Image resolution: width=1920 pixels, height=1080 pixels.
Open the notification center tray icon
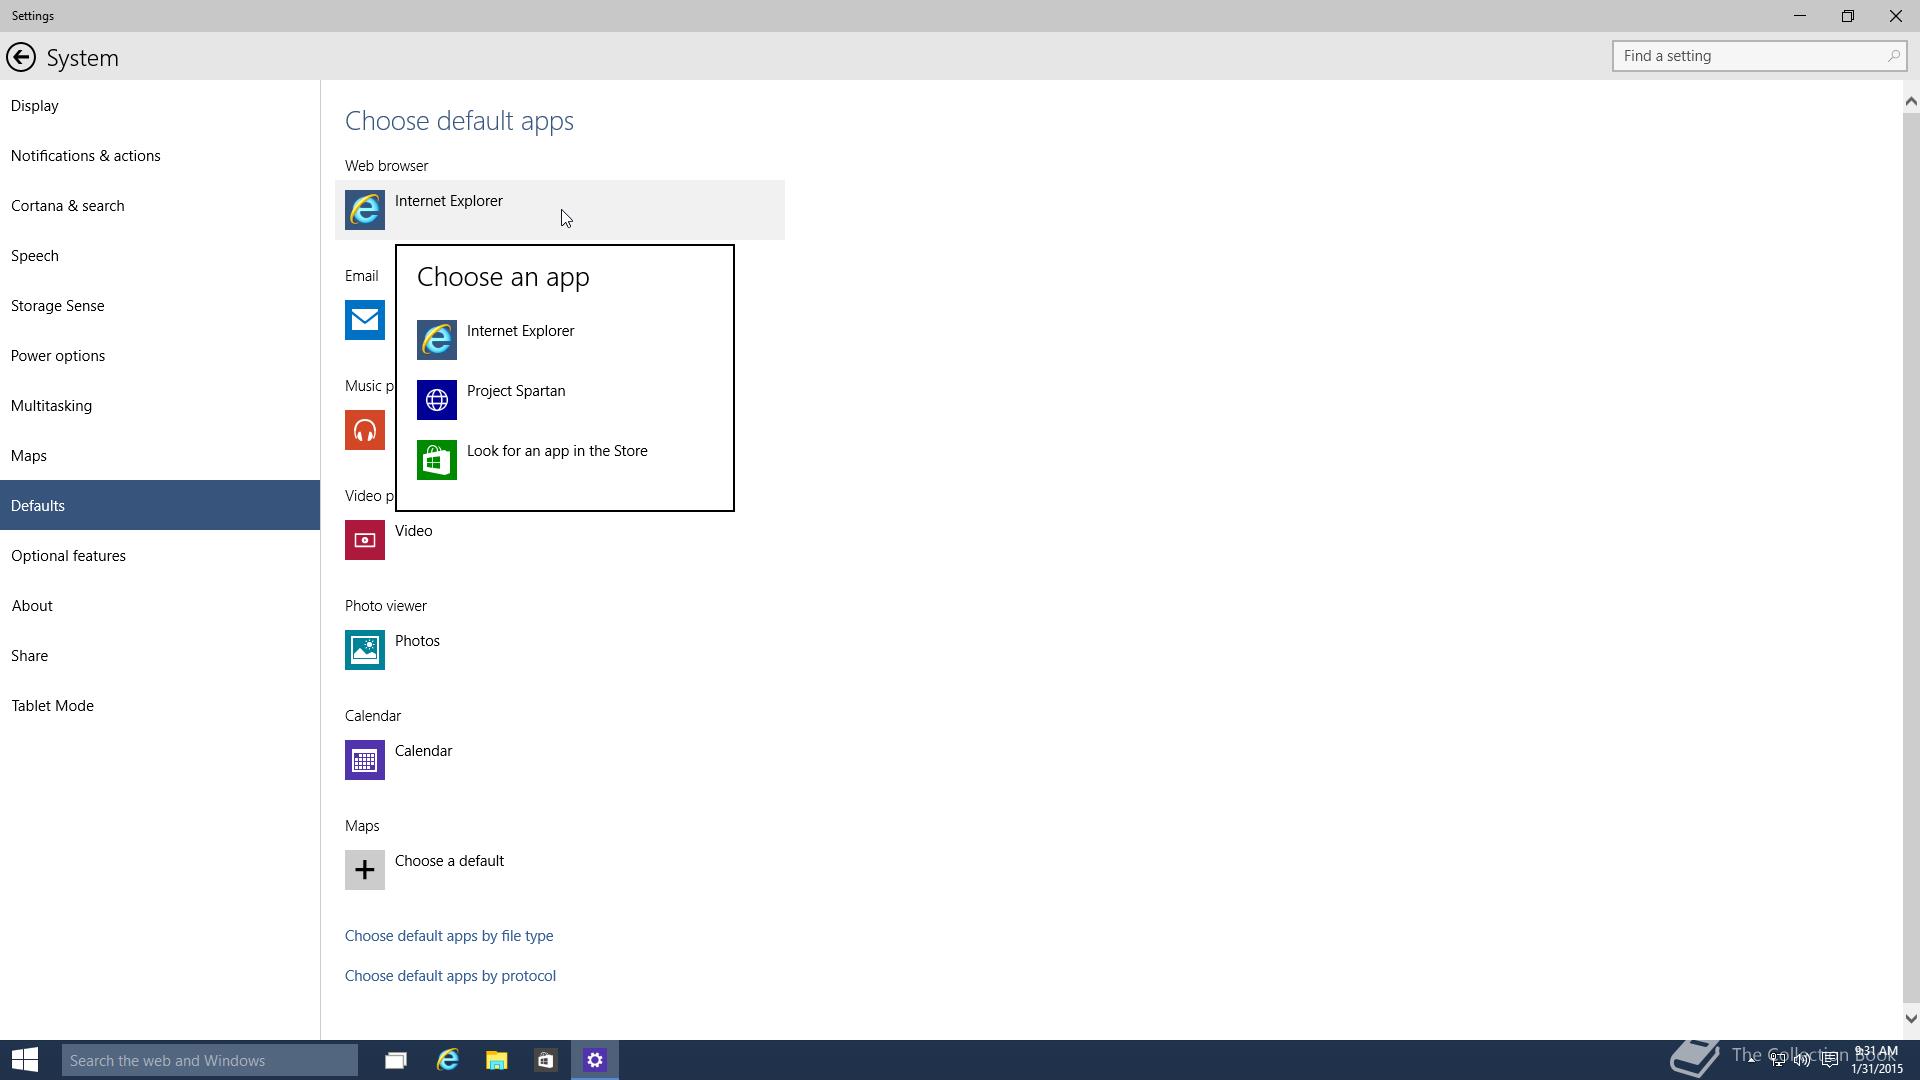[x=1829, y=1060]
